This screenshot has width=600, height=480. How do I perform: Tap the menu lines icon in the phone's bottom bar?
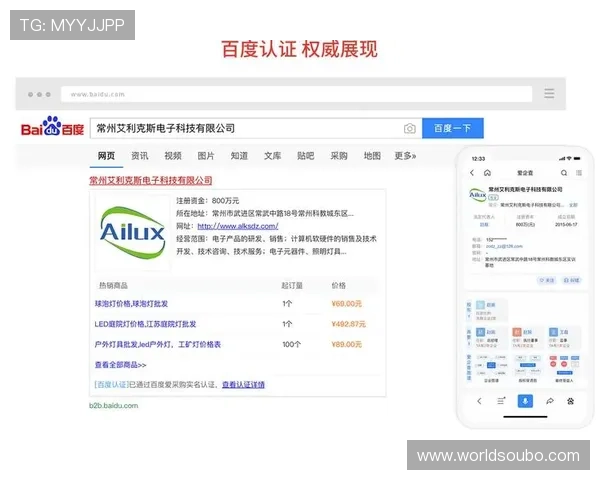click(x=501, y=401)
